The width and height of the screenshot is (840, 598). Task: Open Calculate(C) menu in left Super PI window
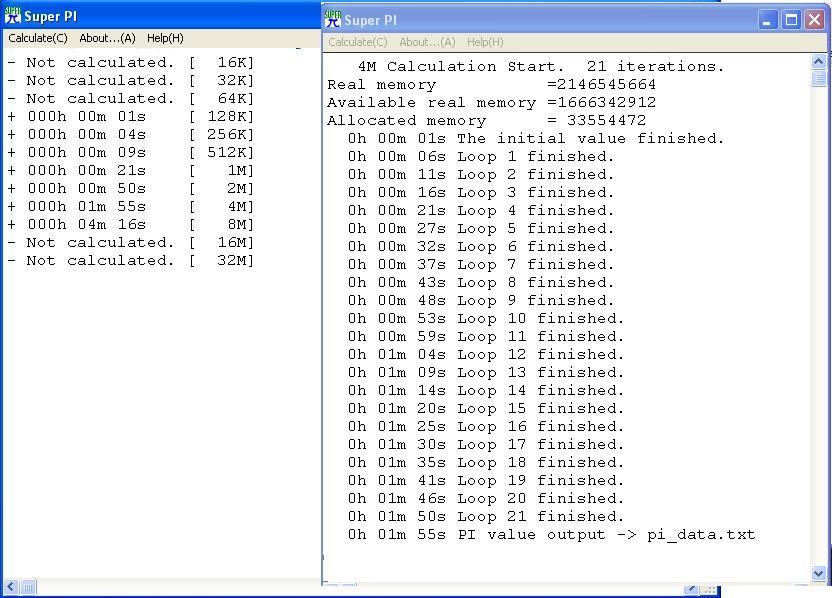click(38, 38)
